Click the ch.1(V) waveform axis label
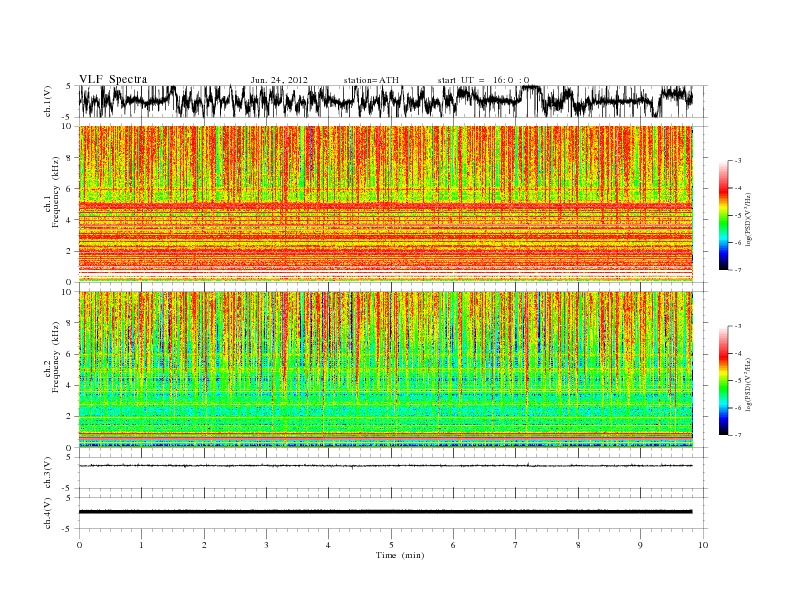Screen dimensions: 792x612 click(48, 101)
